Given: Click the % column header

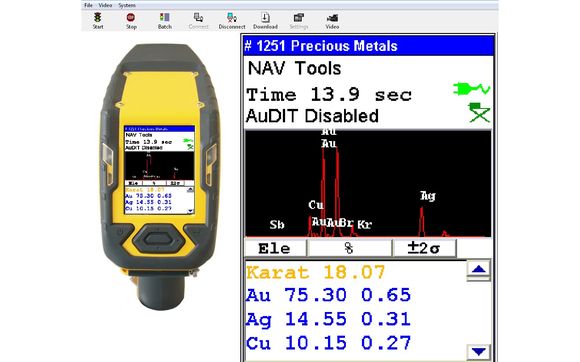Looking at the screenshot, I should (x=349, y=248).
